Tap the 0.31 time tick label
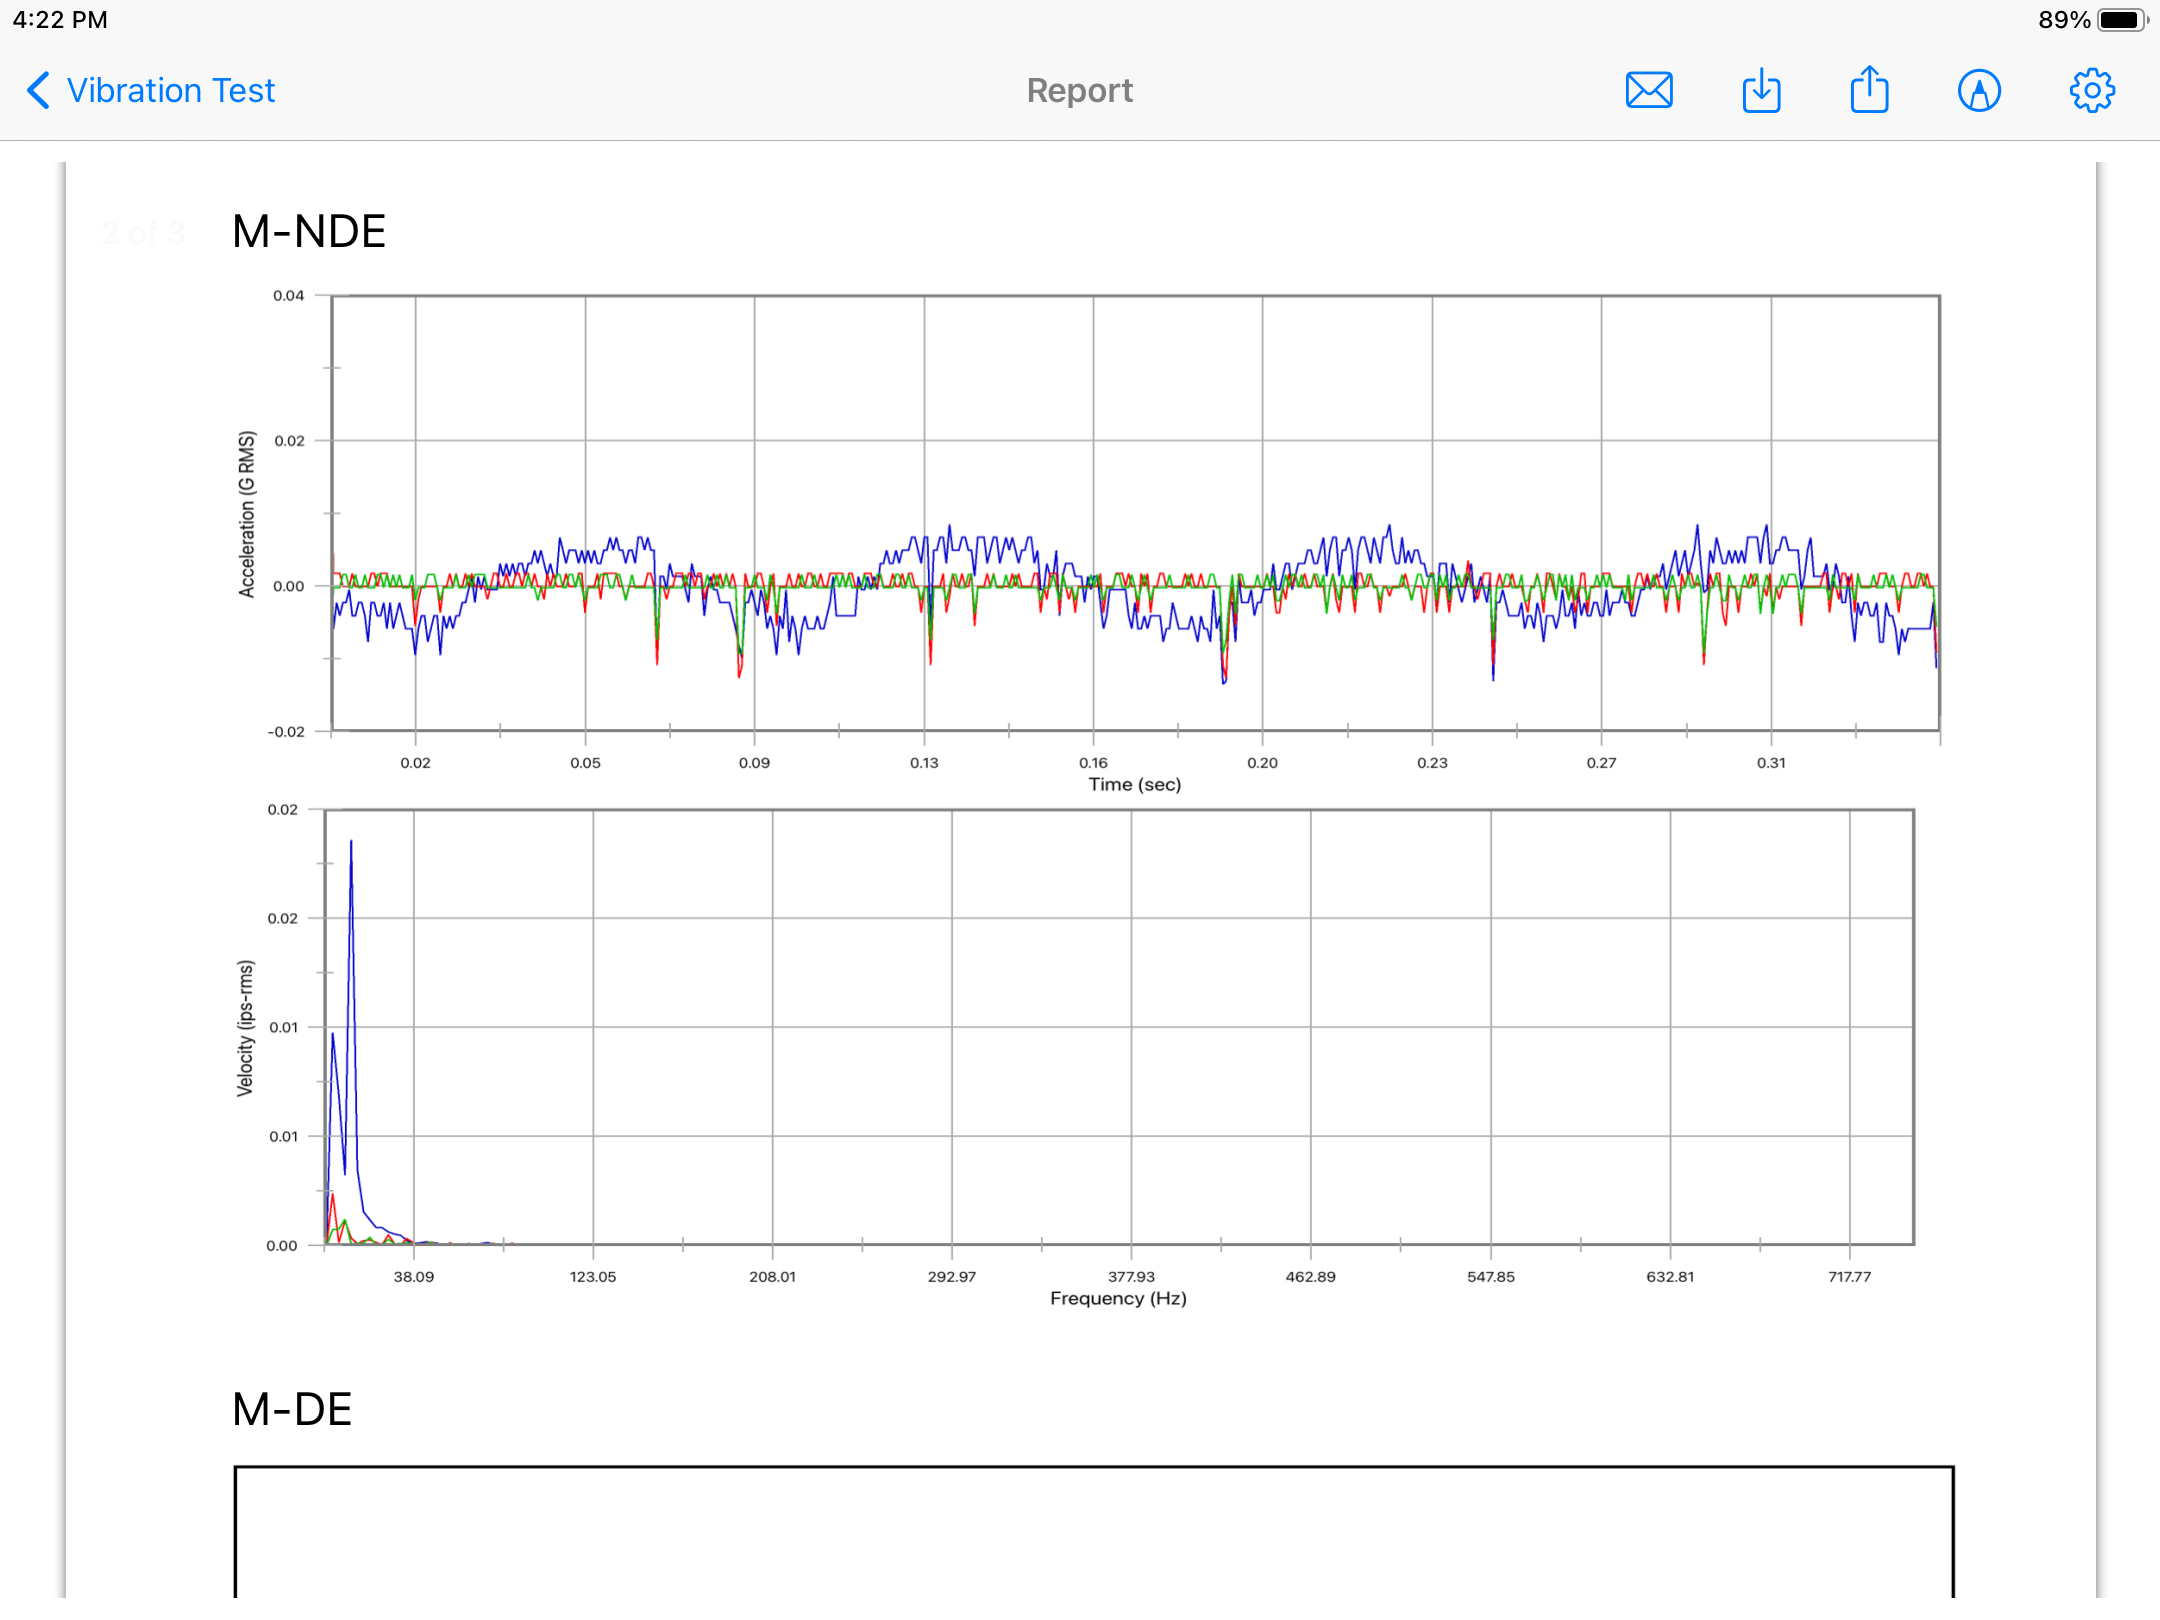This screenshot has width=2160, height=1620. [1771, 762]
